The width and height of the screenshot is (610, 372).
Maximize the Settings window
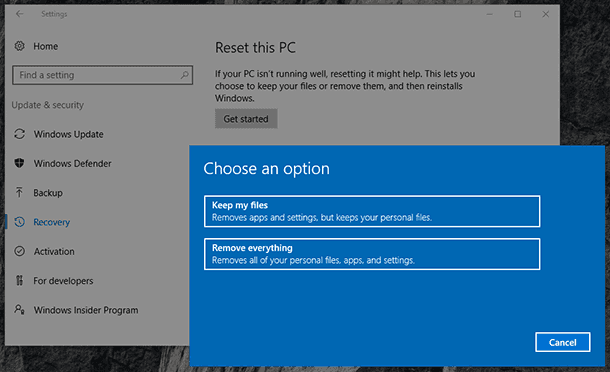517,14
